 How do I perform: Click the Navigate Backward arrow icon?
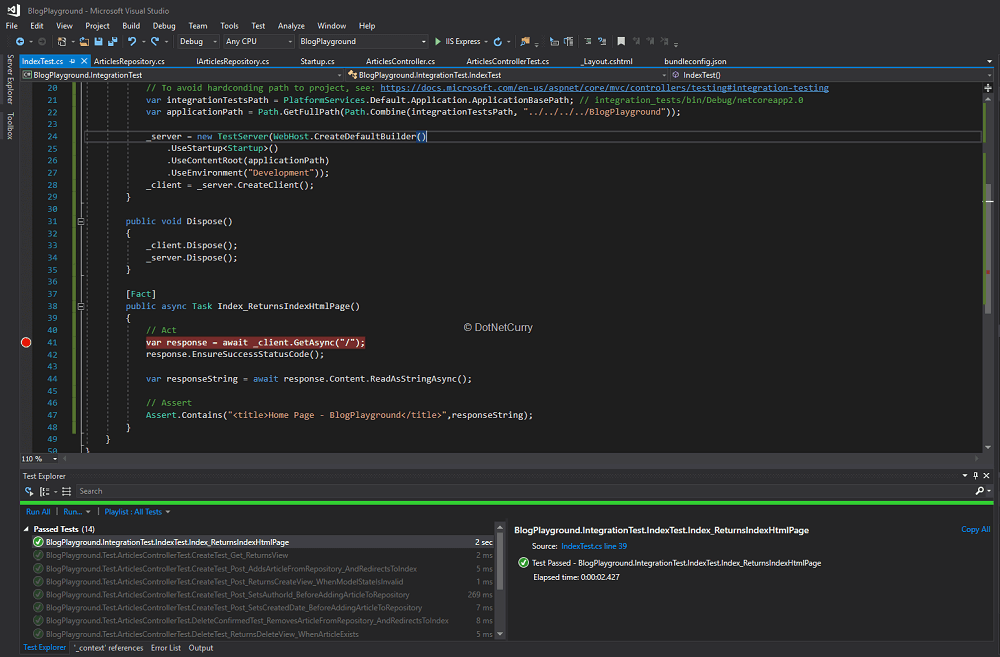pos(20,41)
